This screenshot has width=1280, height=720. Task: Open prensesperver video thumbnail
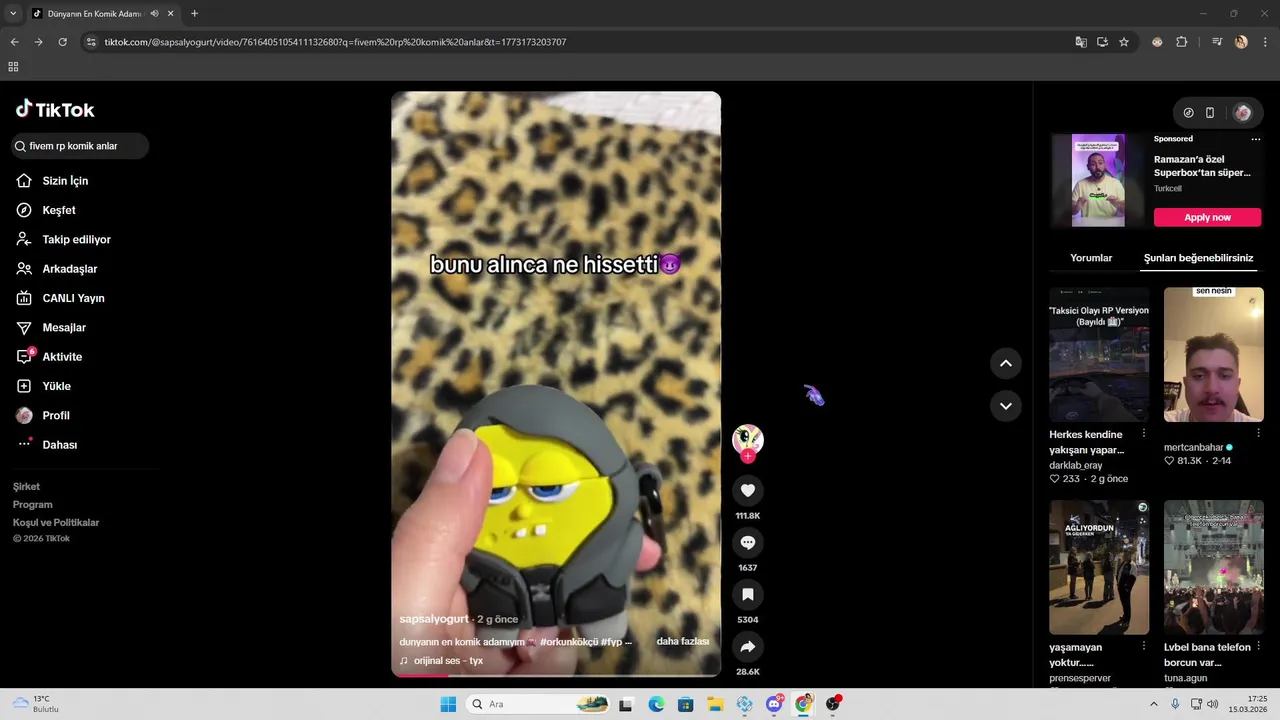[x=1099, y=567]
